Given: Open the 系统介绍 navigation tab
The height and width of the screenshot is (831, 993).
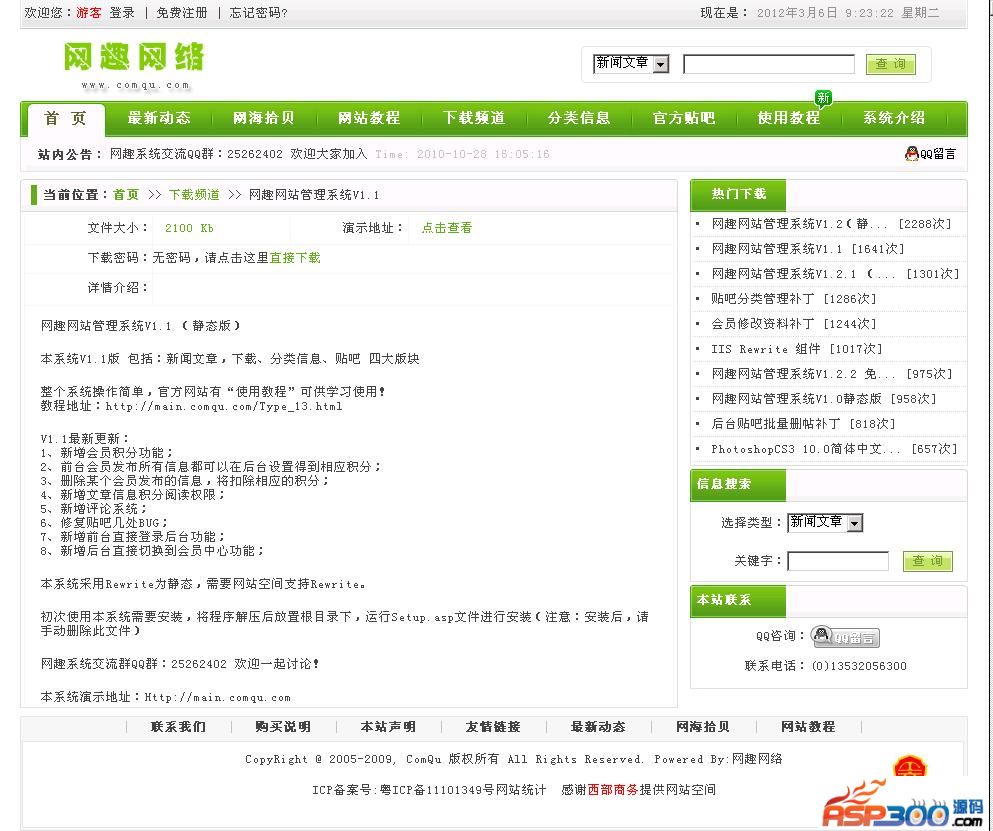Looking at the screenshot, I should pos(894,118).
